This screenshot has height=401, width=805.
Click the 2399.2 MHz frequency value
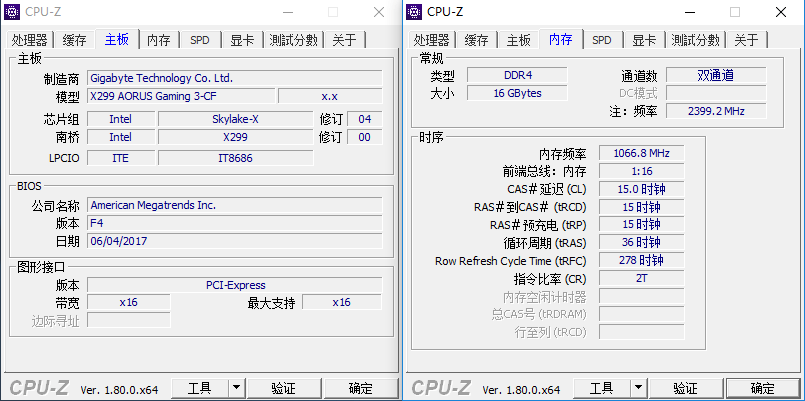coord(716,111)
